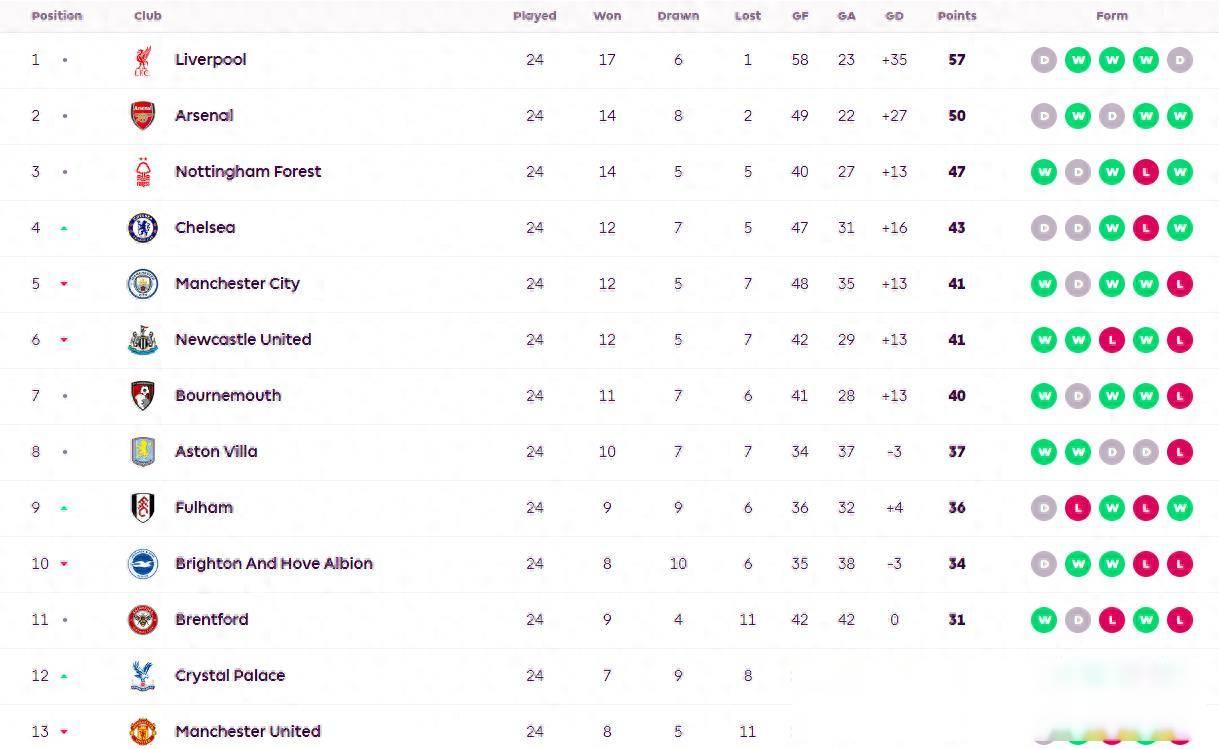Click Manchester City's red position-down arrow
This screenshot has width=1219, height=749.
coord(64,284)
